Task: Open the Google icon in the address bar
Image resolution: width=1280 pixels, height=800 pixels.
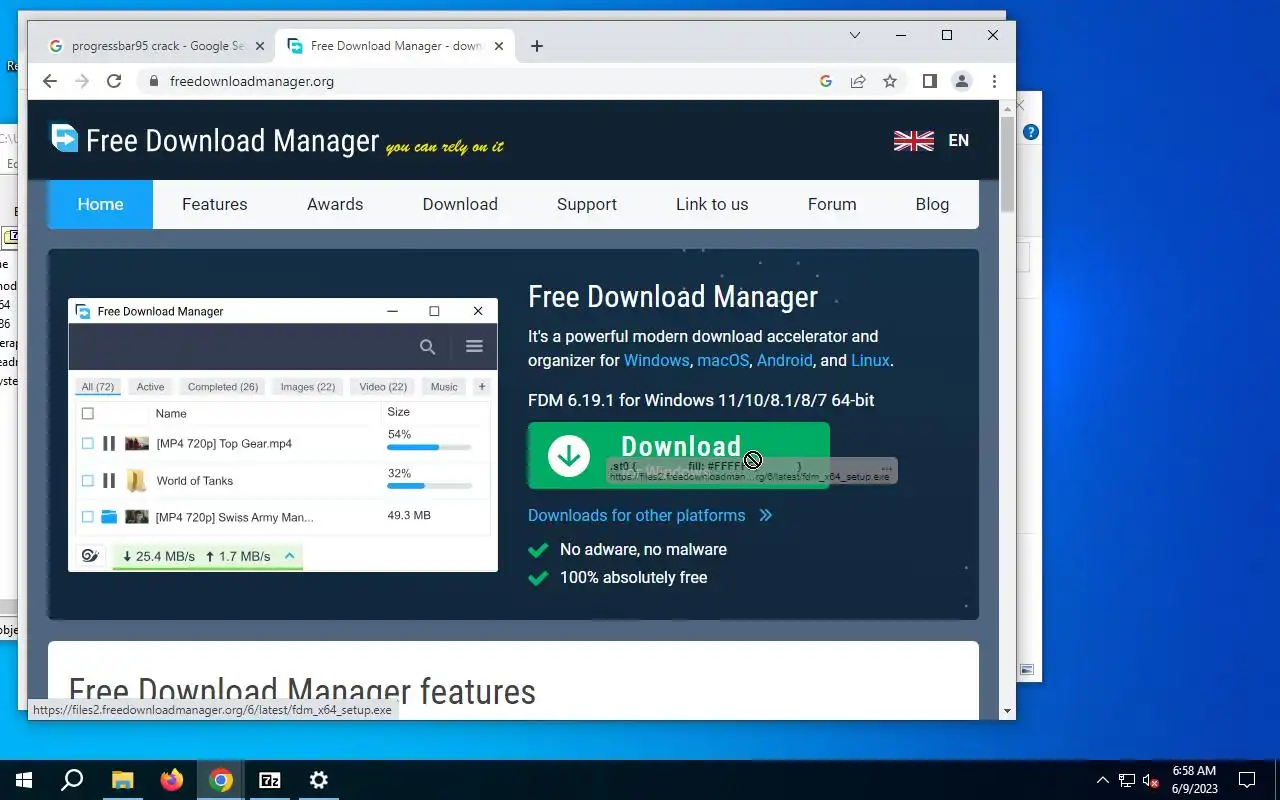Action: tap(826, 81)
